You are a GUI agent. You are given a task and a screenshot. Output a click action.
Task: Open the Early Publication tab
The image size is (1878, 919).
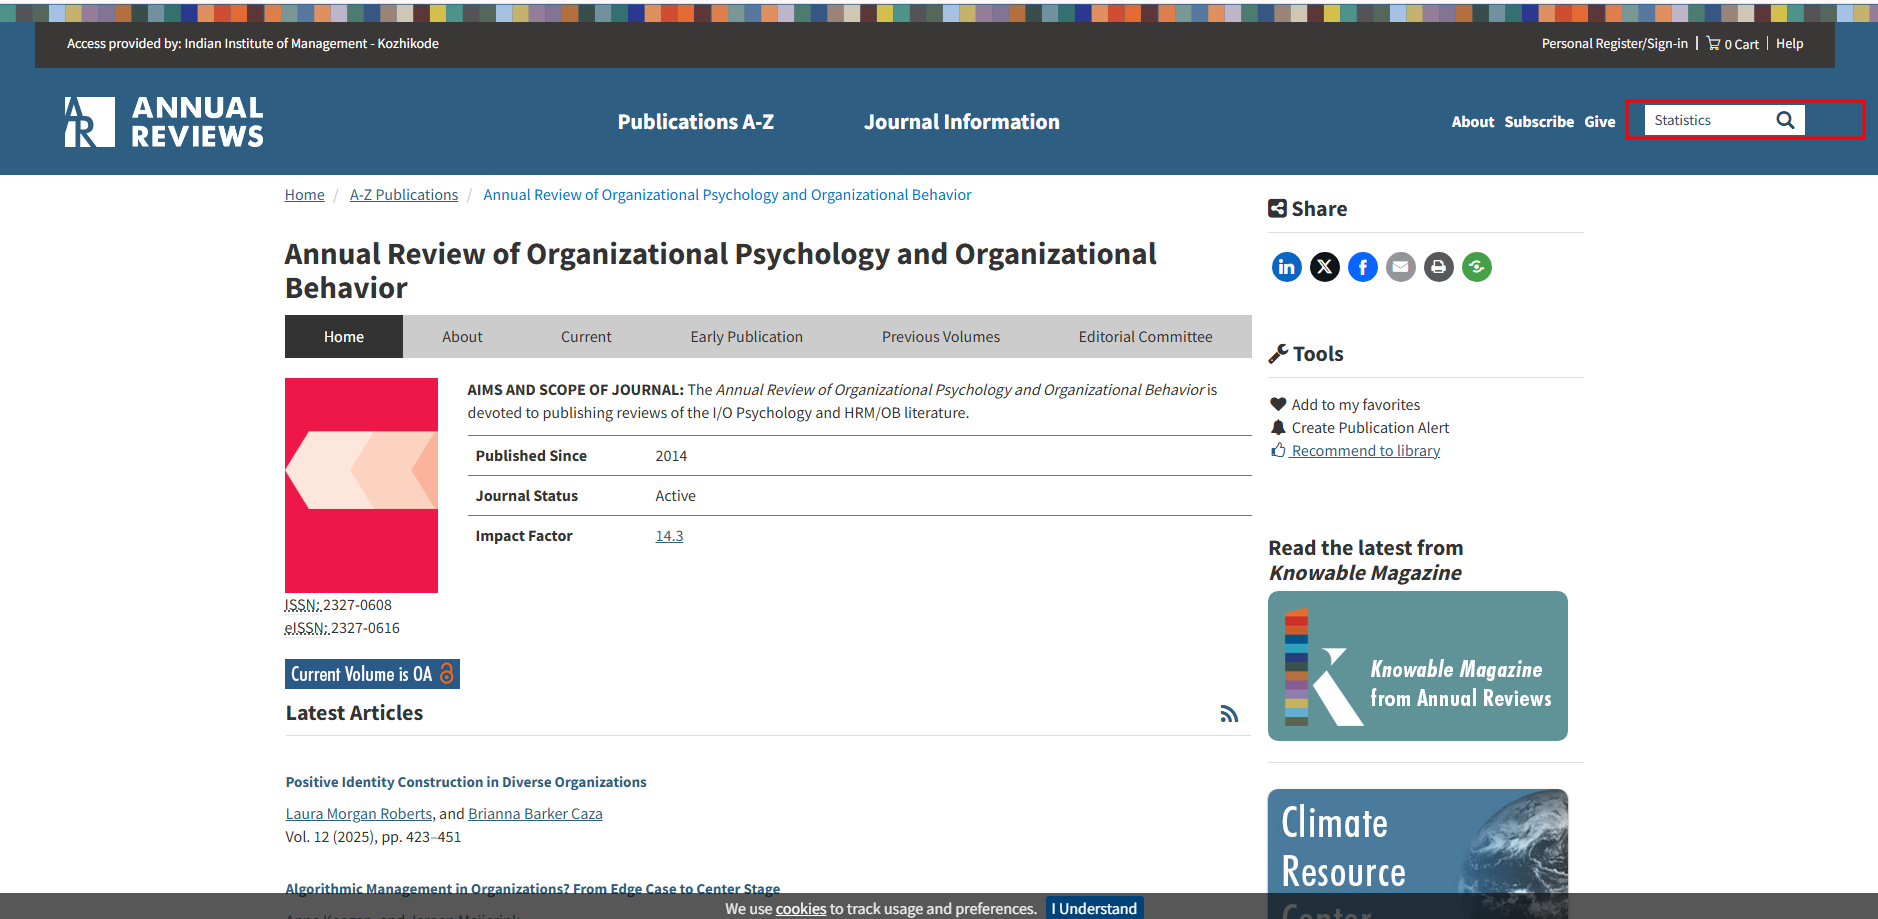pos(746,337)
